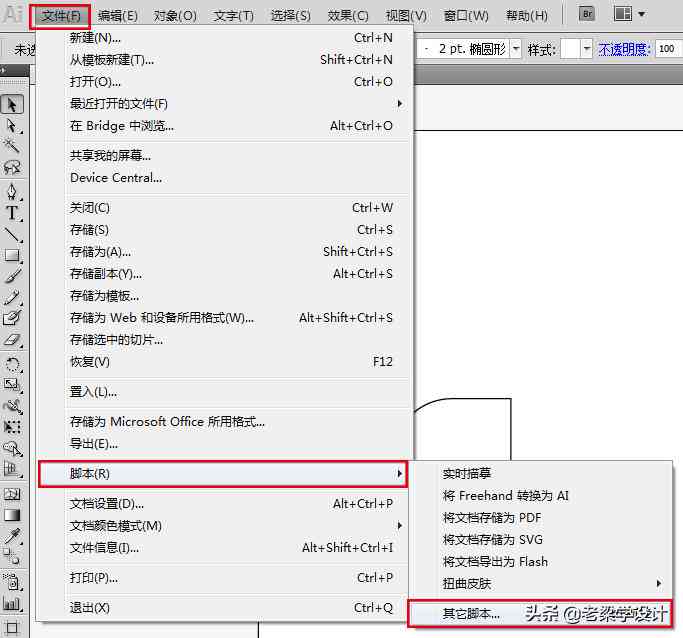Open the 效果(C) menu
683x638 pixels.
tap(348, 16)
